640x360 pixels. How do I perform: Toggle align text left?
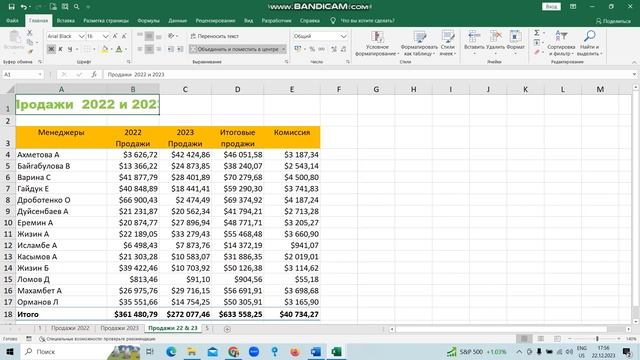pyautogui.click(x=140, y=49)
